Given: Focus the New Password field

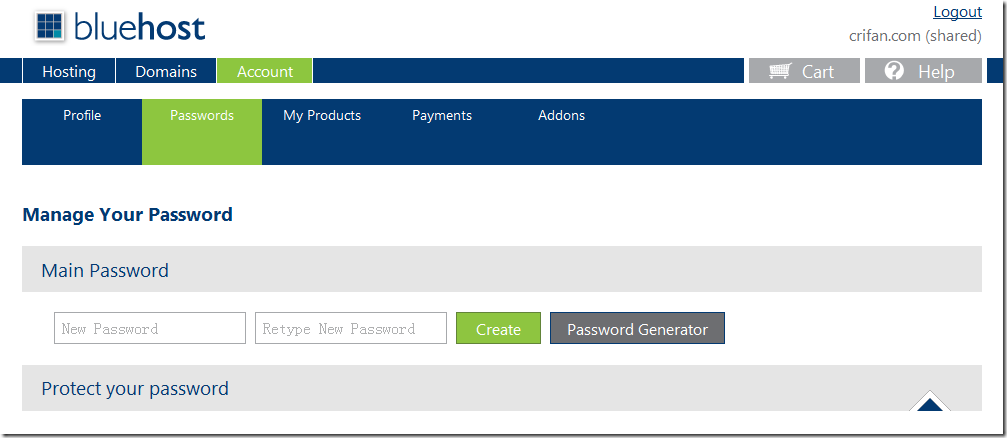Looking at the screenshot, I should pyautogui.click(x=150, y=328).
